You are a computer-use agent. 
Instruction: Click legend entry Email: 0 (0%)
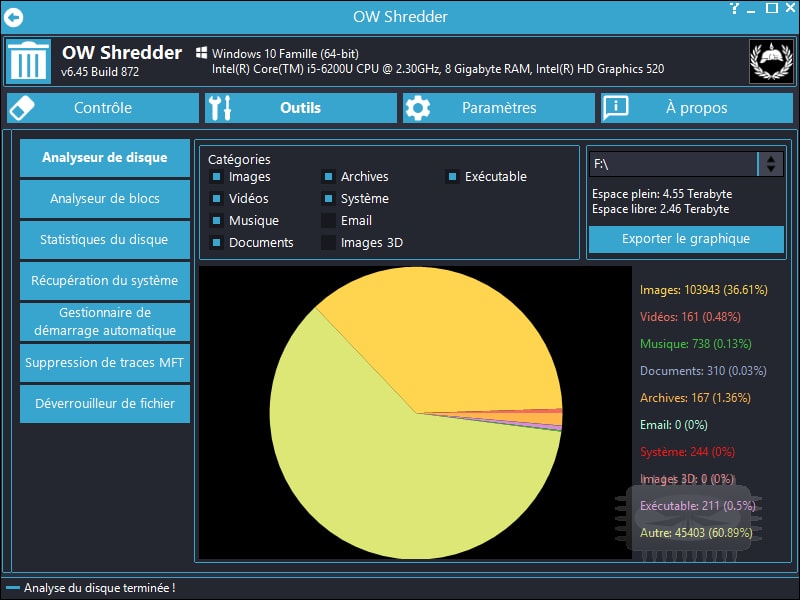point(673,425)
